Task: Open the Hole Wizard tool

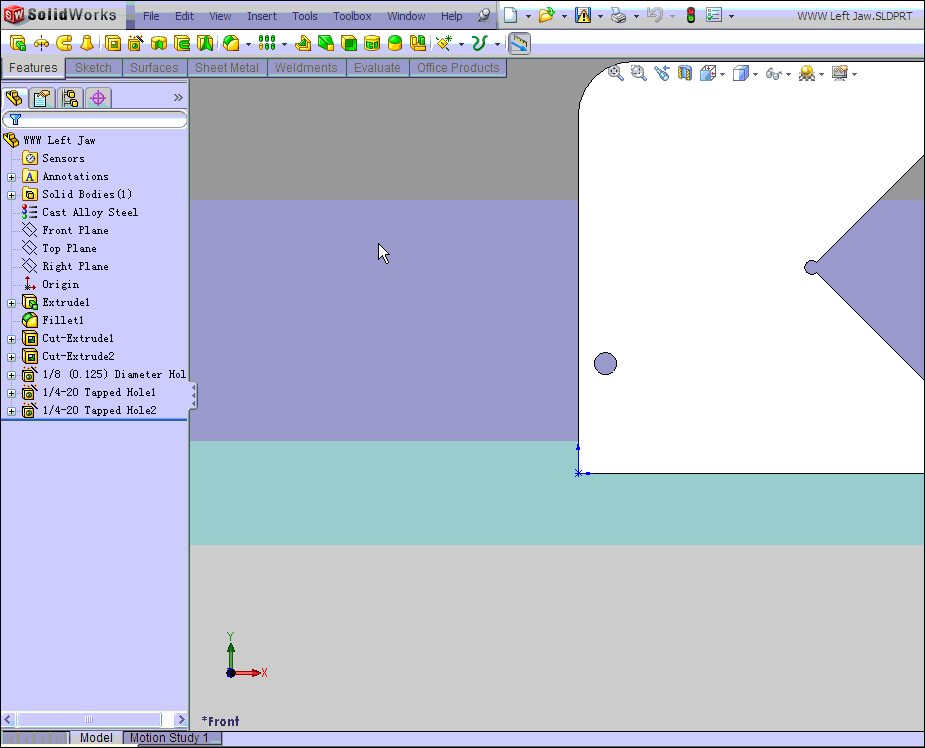Action: pyautogui.click(x=136, y=42)
